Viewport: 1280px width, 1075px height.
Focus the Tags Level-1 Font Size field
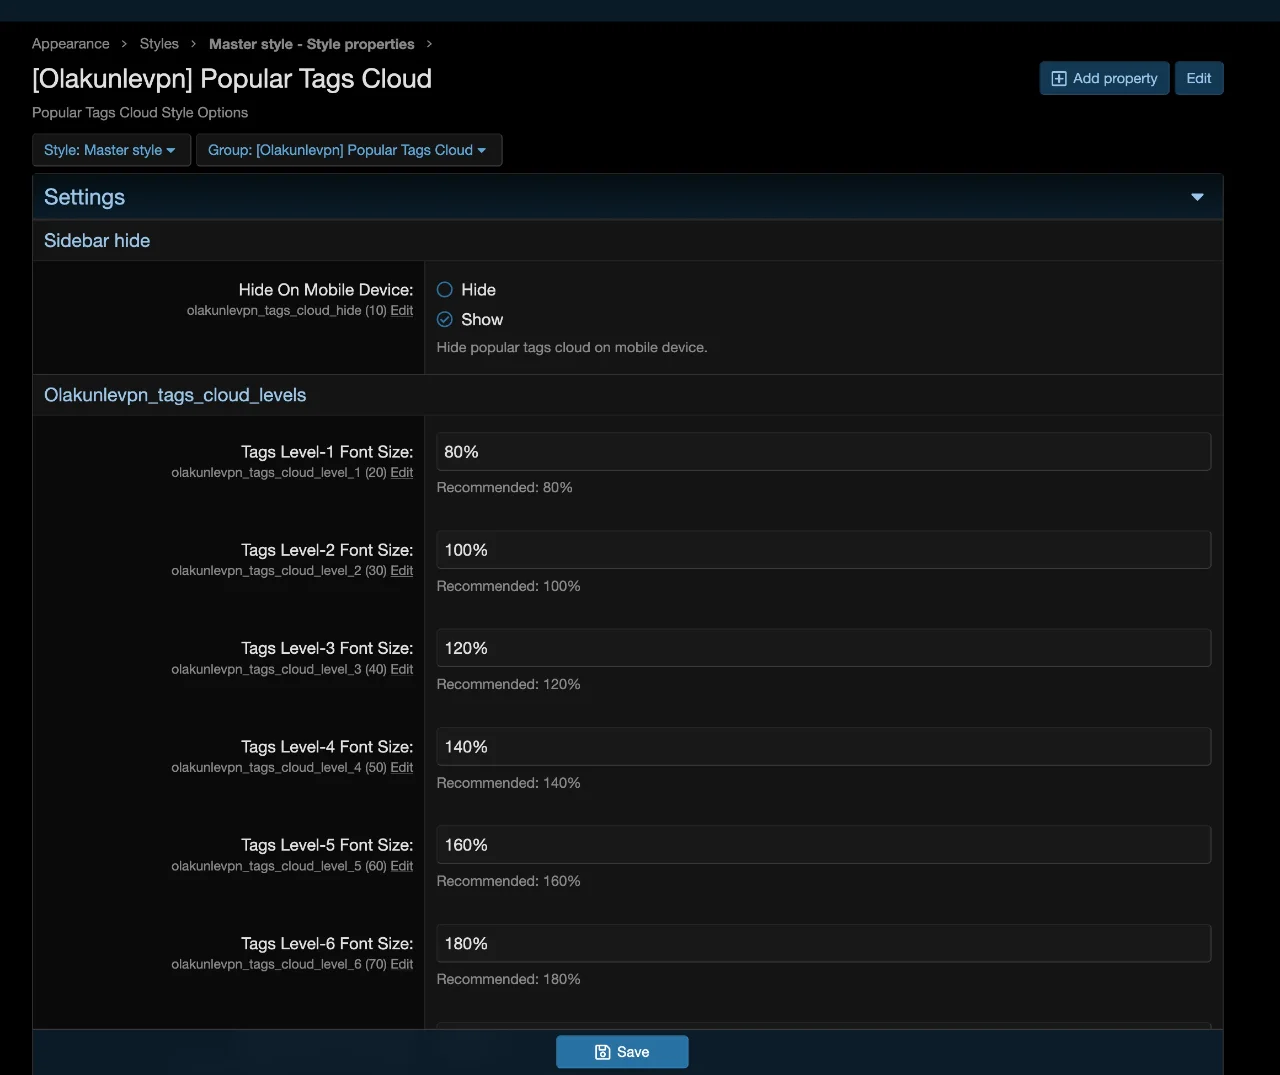(823, 452)
